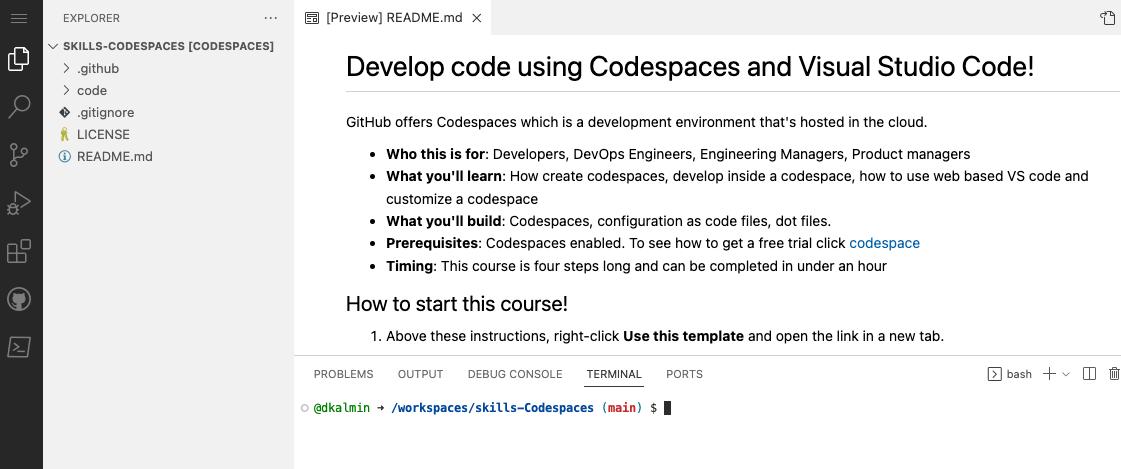
Task: Open the GitHub view icon
Action: point(19,299)
